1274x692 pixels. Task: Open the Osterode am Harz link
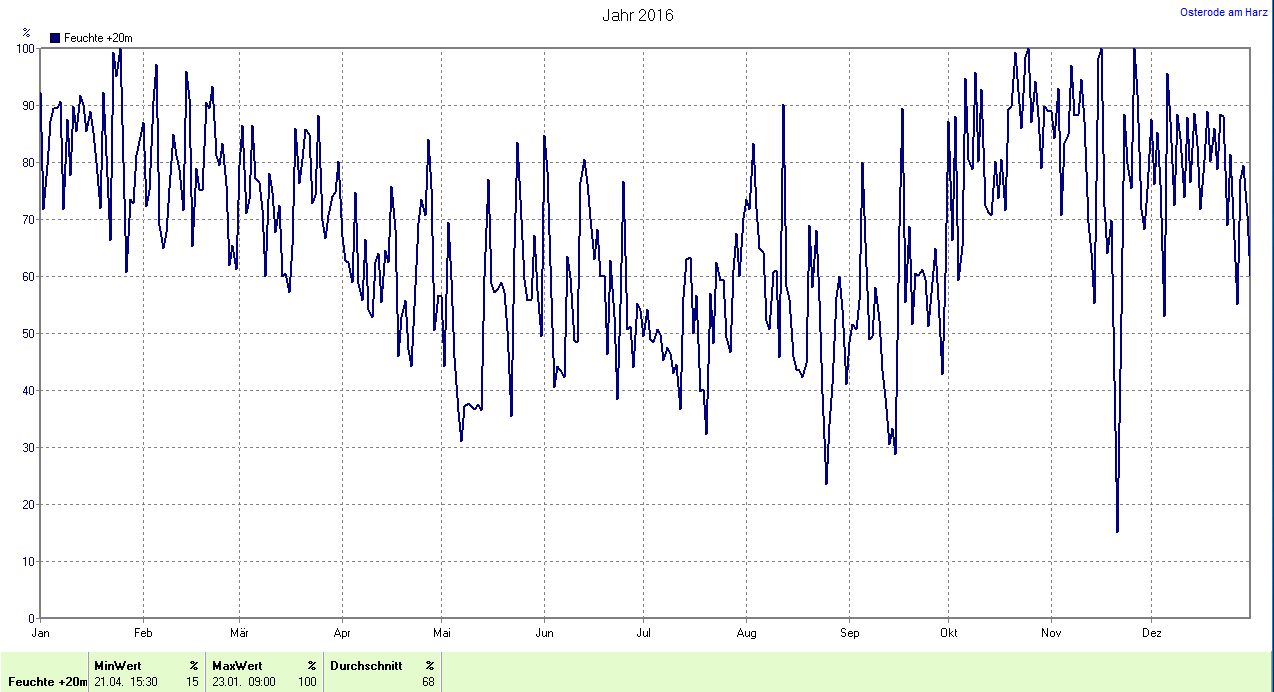pos(1224,12)
